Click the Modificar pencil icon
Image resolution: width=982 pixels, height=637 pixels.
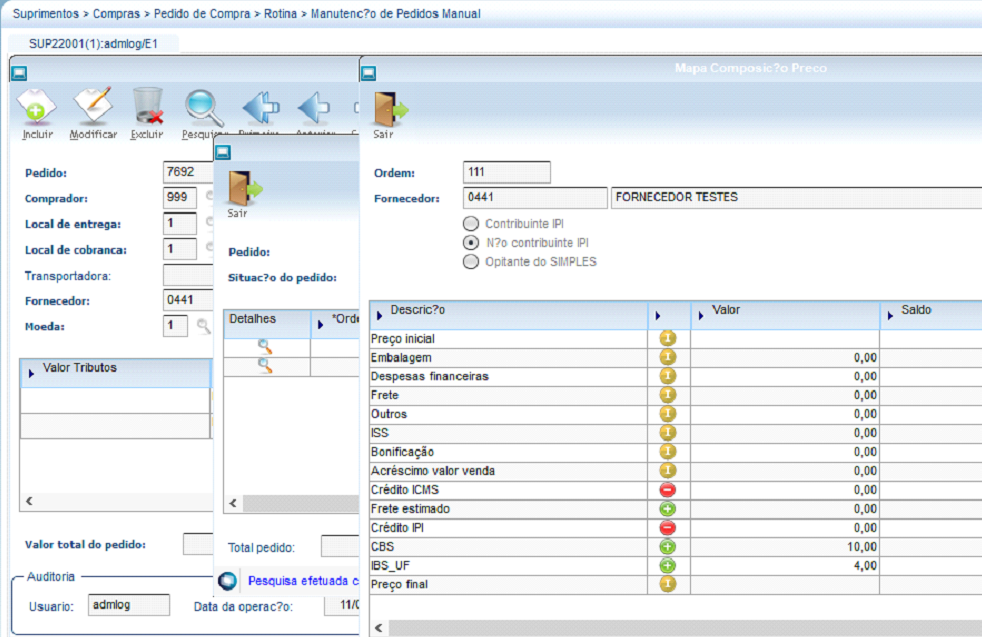93,106
